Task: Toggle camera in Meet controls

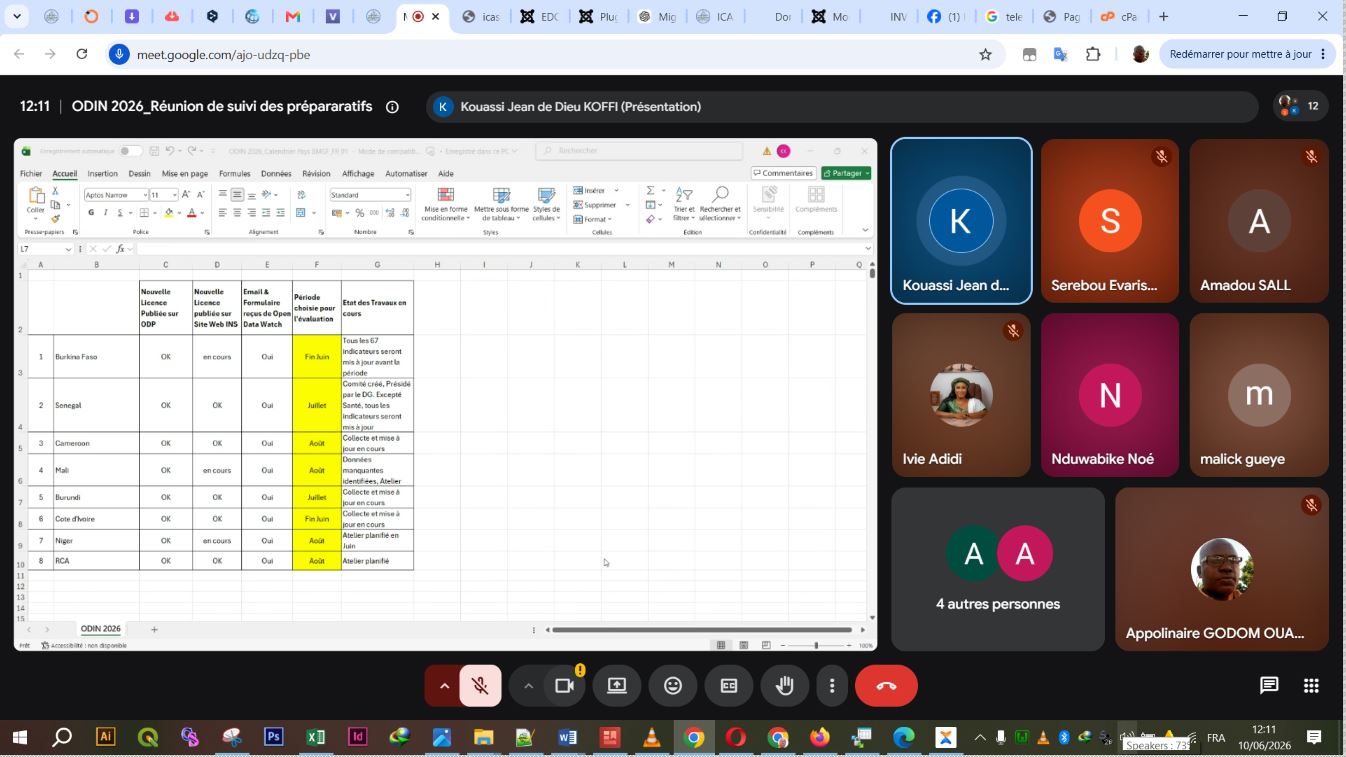Action: (x=564, y=686)
